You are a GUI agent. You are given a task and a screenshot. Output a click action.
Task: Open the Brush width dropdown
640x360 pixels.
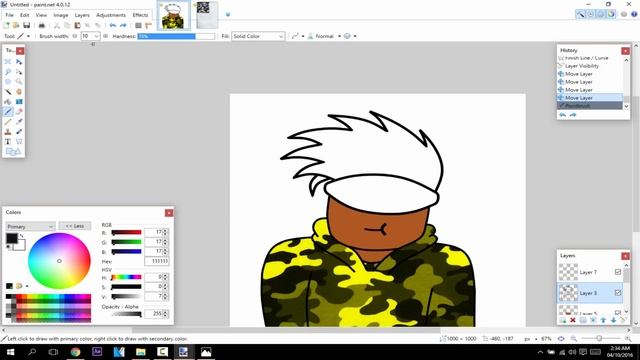pos(96,36)
